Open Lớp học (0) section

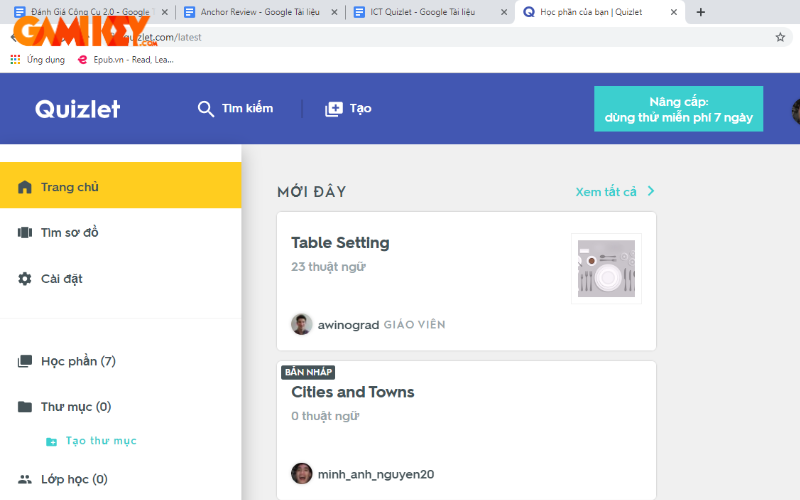74,479
